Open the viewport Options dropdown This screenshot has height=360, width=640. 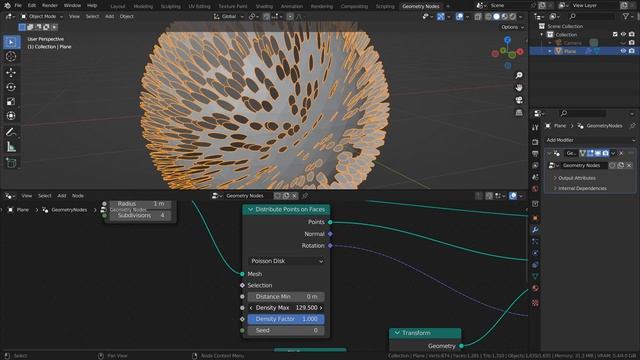click(x=512, y=27)
